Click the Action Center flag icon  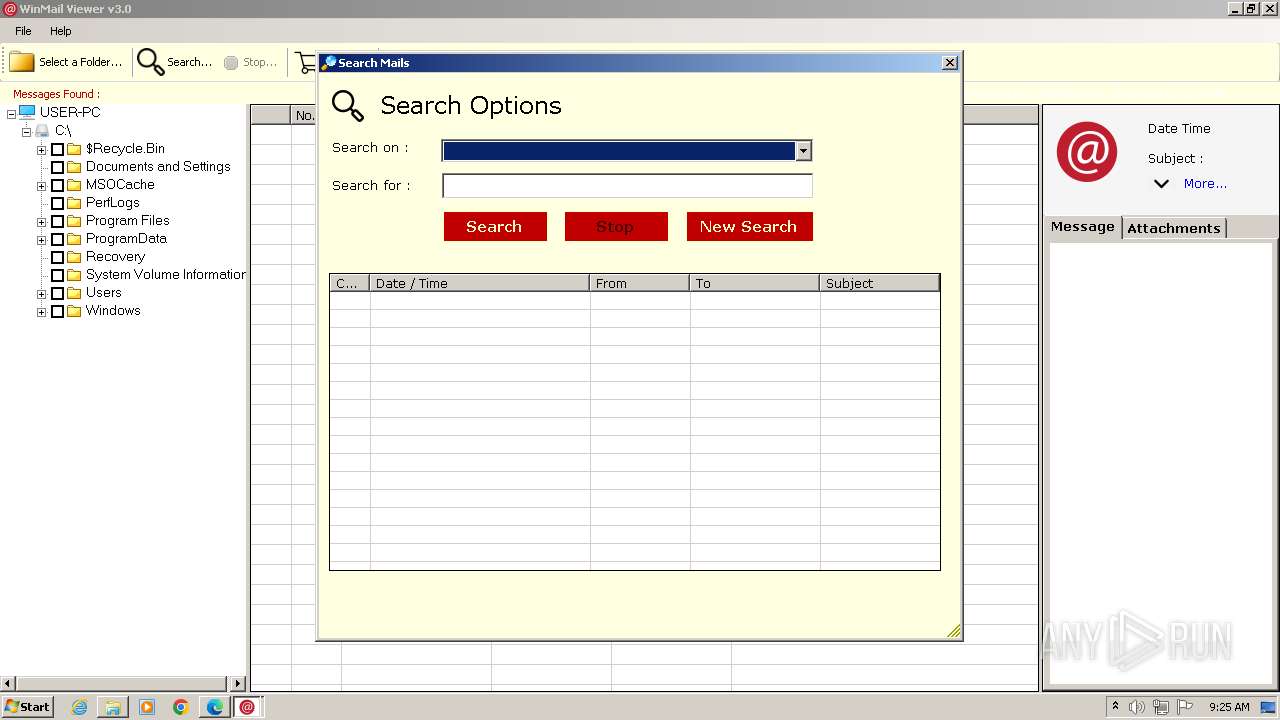(1185, 707)
